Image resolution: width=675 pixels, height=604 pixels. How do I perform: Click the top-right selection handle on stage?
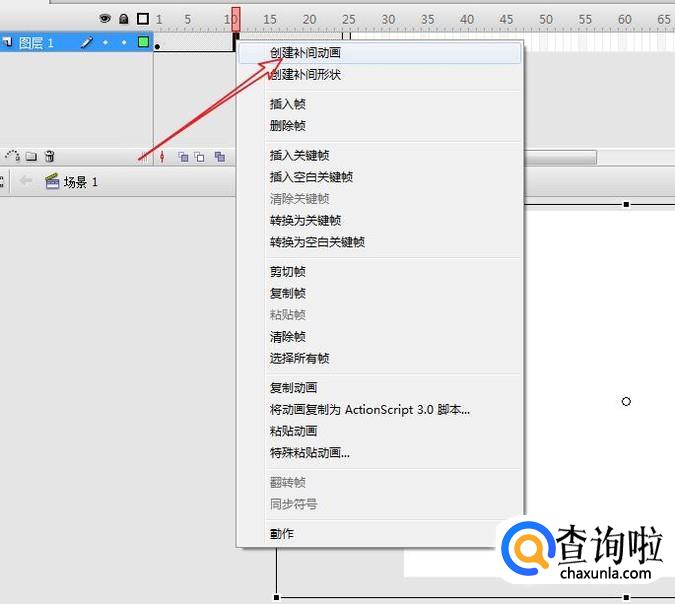tap(626, 204)
